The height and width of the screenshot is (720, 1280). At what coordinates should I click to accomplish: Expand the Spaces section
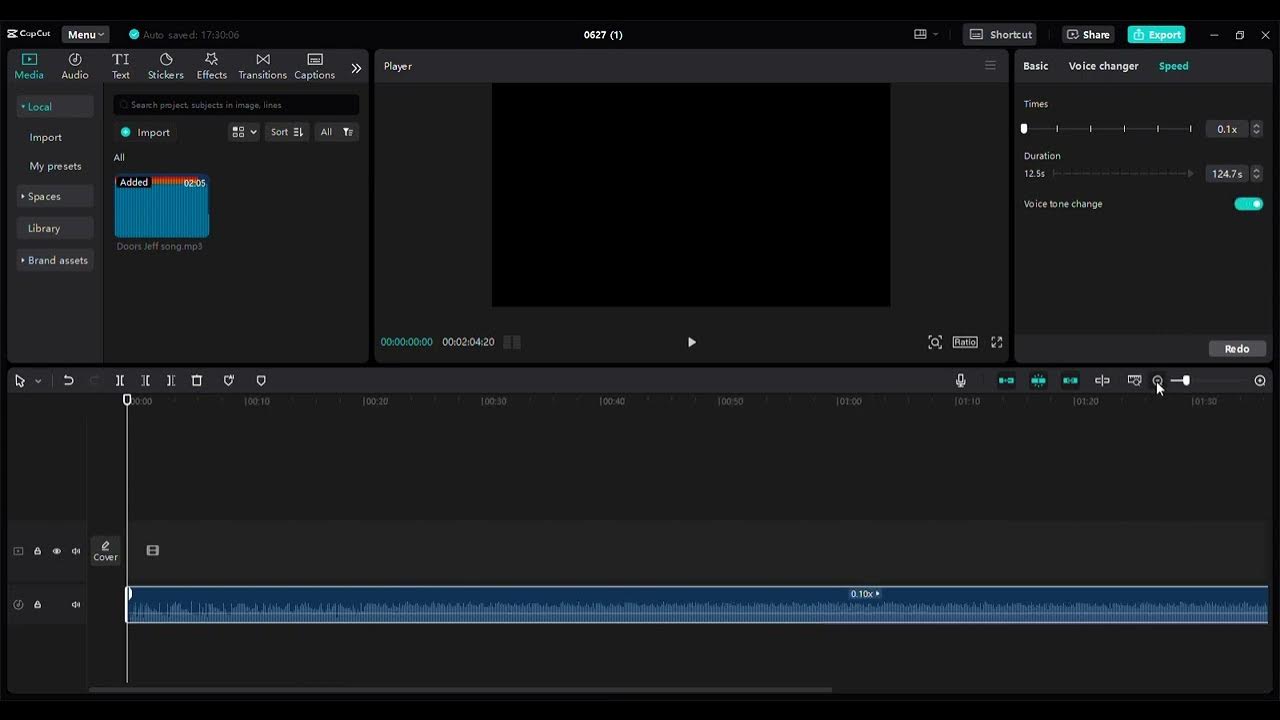(55, 196)
